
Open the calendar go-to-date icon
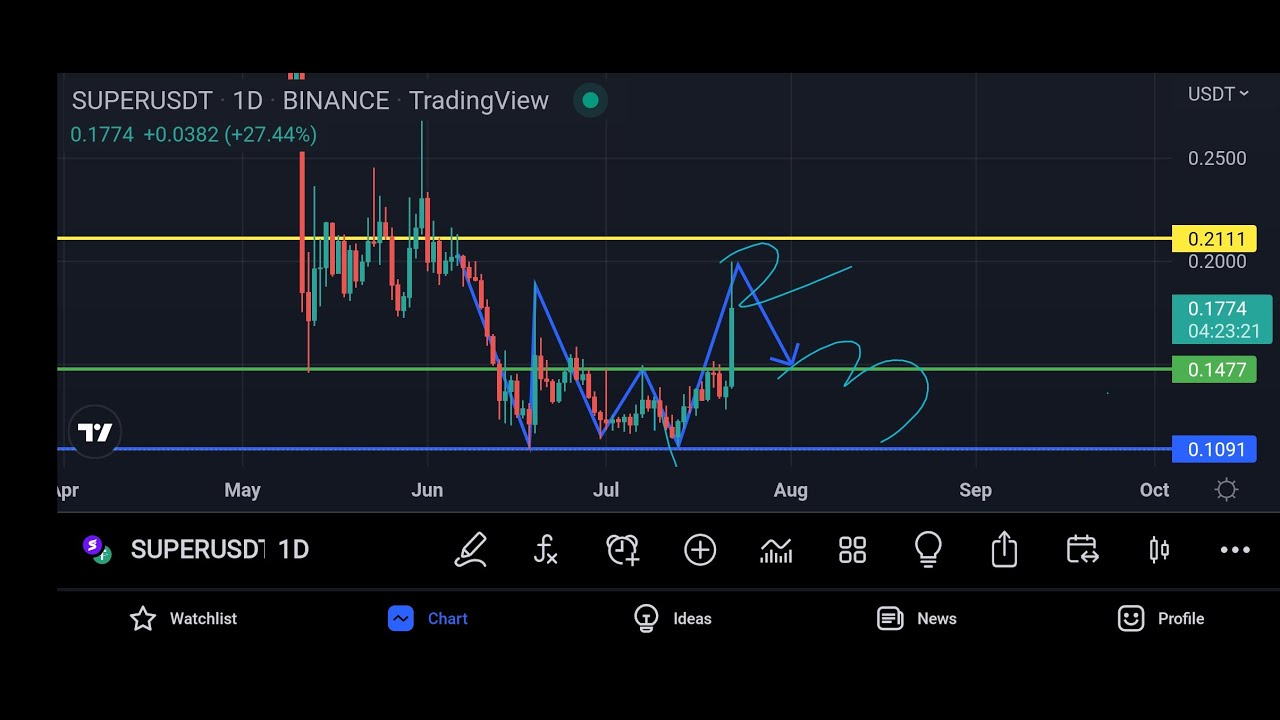[x=1082, y=550]
